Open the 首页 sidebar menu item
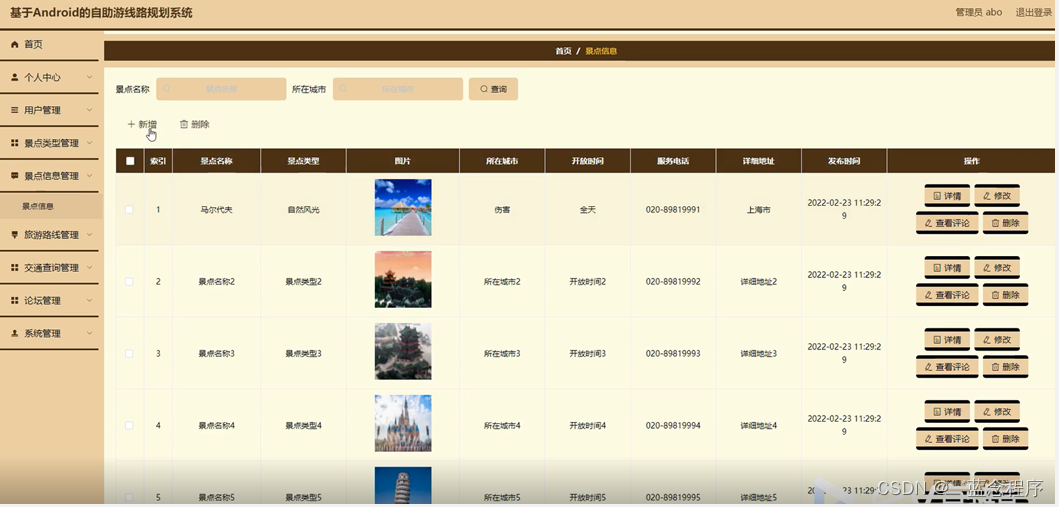Viewport: 1059px width, 507px height. (x=51, y=45)
